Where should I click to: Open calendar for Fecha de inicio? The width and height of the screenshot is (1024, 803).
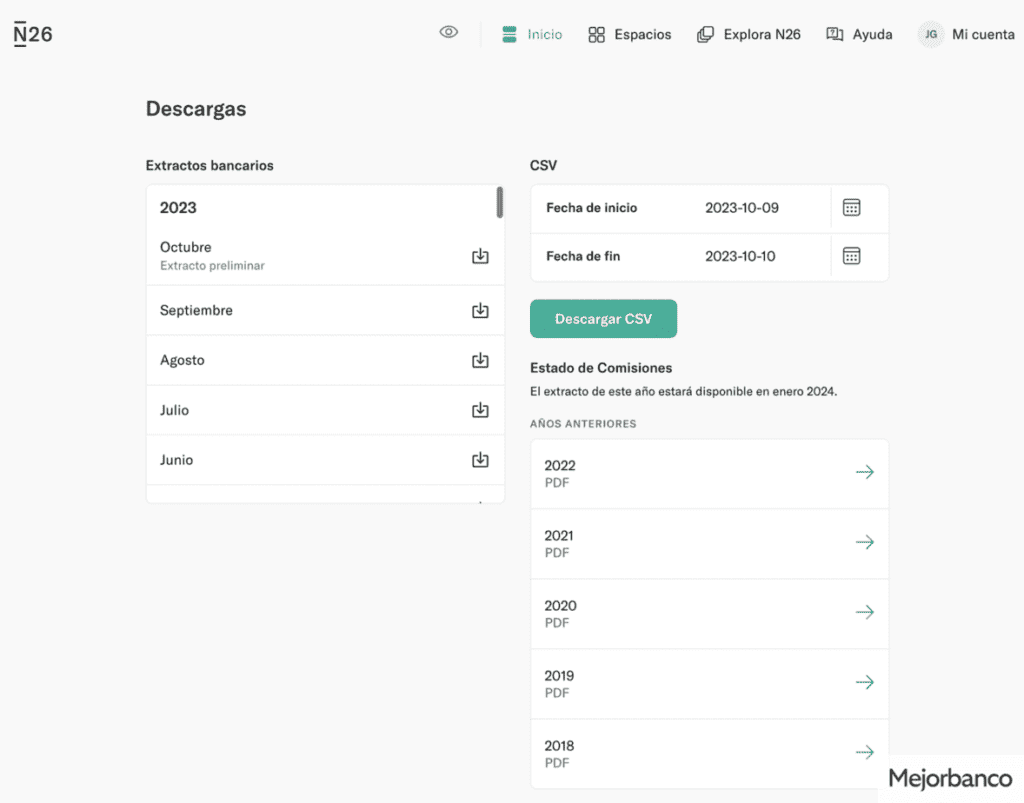tap(851, 208)
